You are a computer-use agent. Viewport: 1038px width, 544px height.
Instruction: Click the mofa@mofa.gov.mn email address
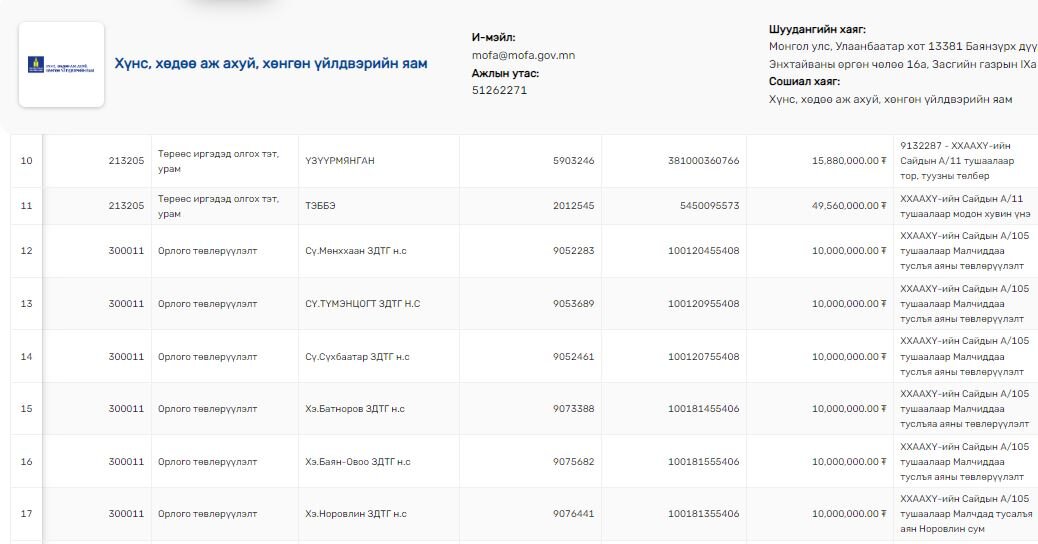click(x=523, y=56)
